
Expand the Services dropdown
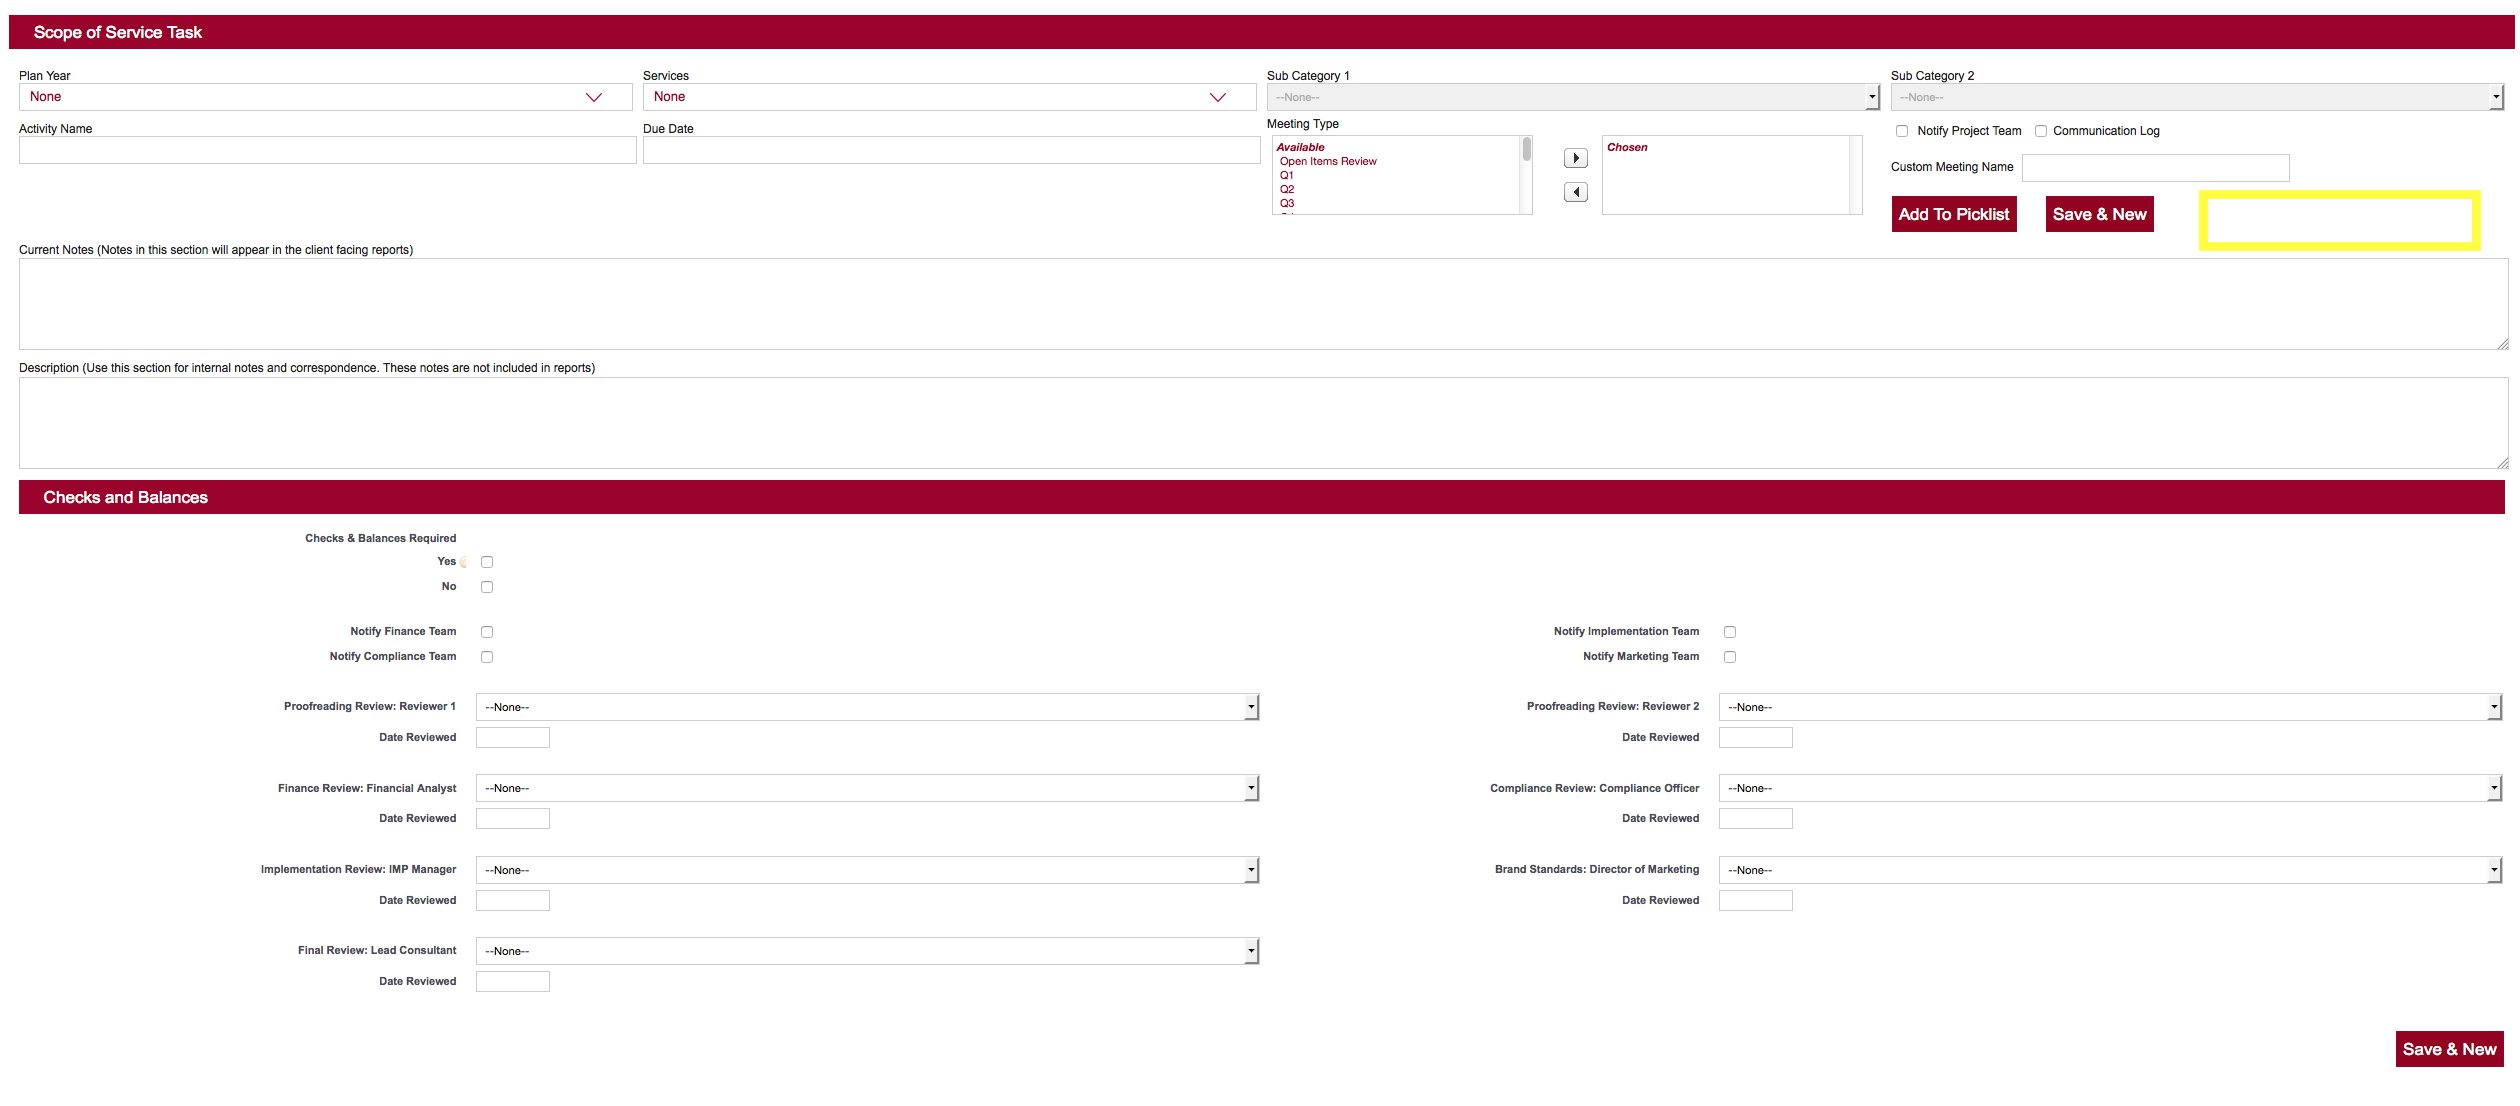point(1217,97)
